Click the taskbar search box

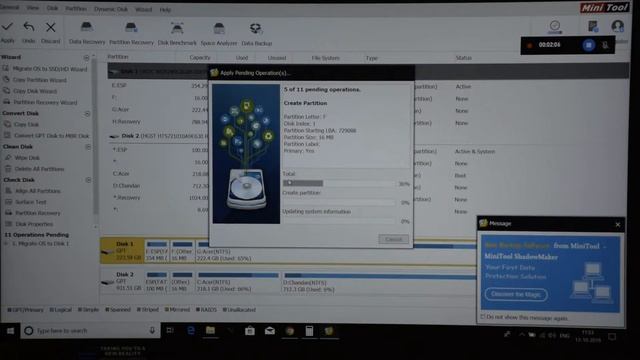point(91,331)
